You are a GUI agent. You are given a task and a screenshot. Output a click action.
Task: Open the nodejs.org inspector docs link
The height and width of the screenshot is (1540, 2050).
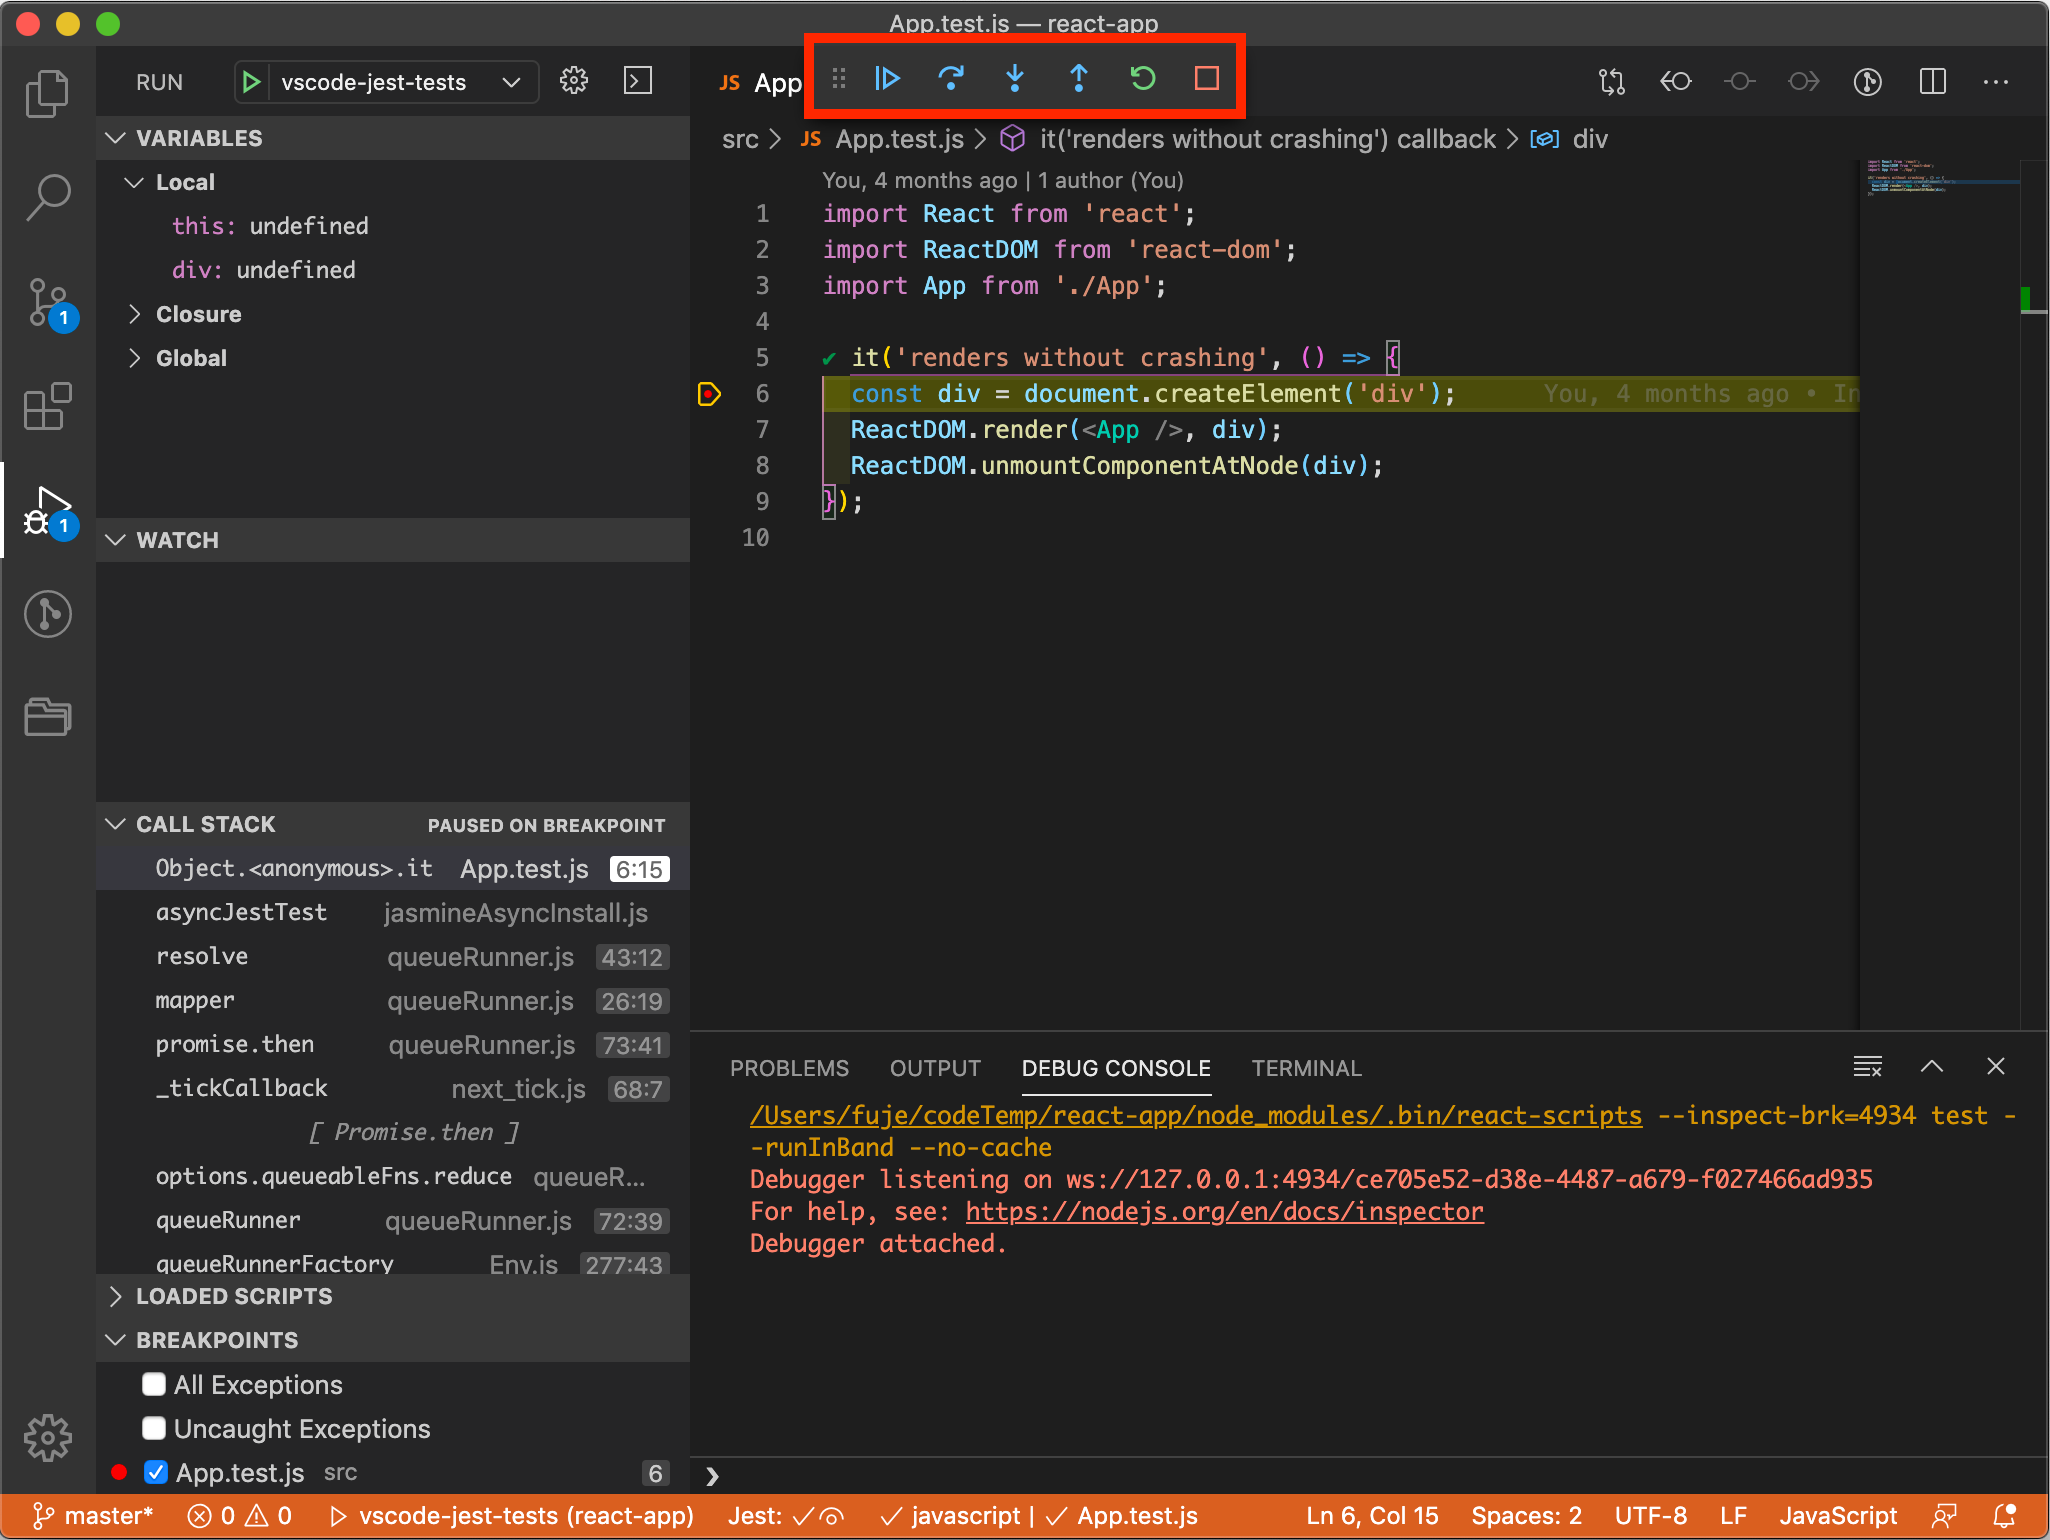click(x=1224, y=1211)
